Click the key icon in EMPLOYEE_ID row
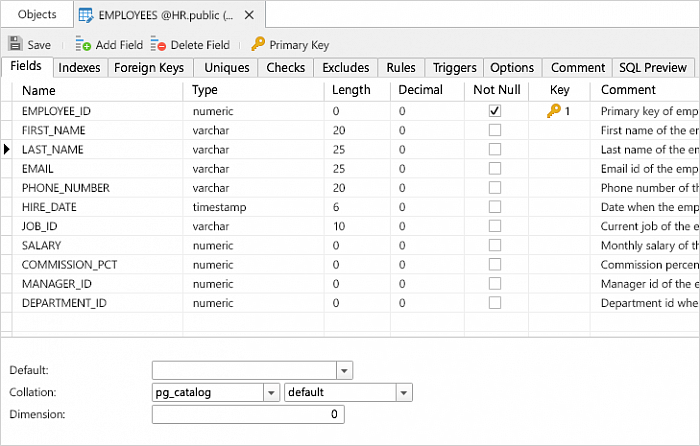 coord(554,111)
